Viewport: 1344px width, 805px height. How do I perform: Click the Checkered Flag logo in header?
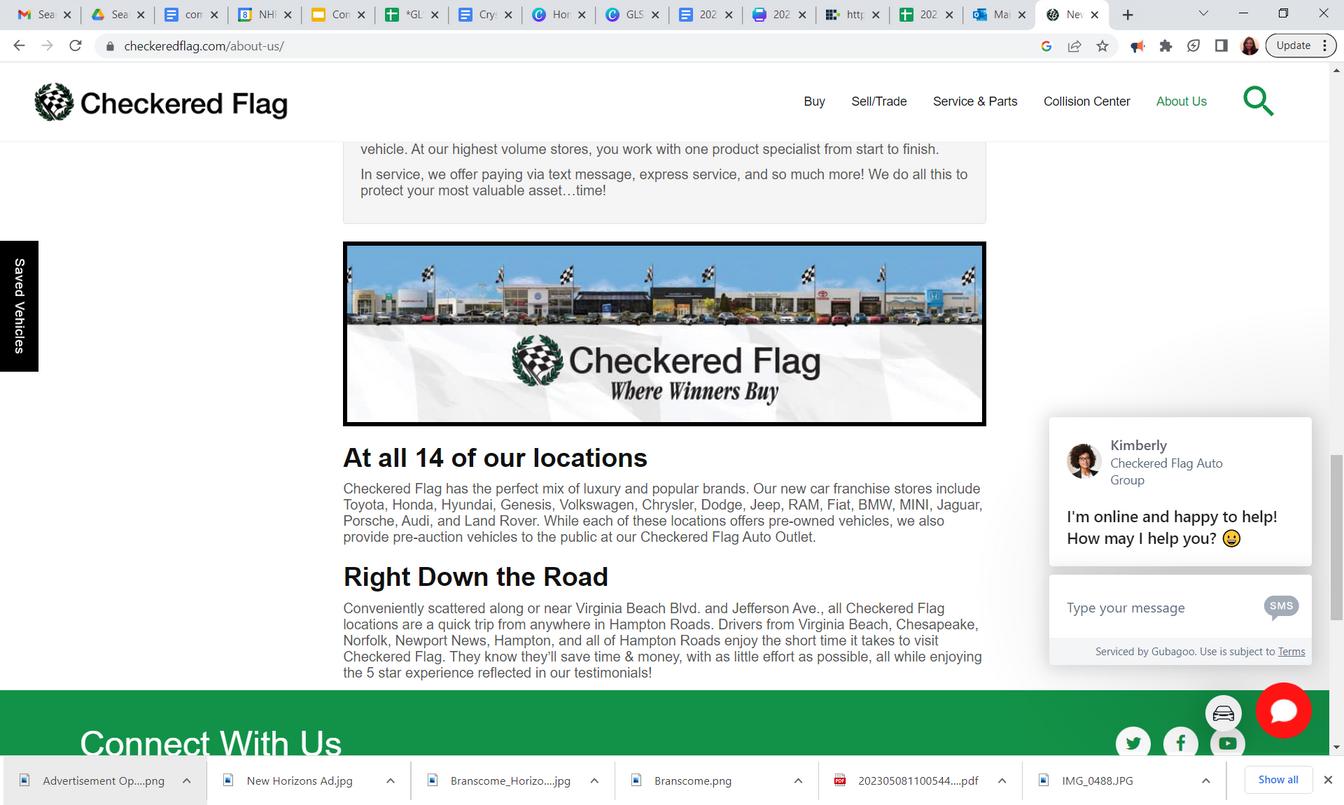coord(161,102)
